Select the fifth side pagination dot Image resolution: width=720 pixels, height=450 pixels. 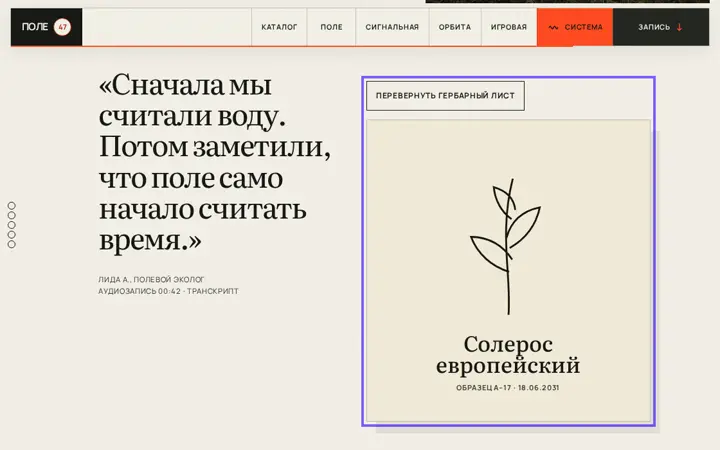coord(11,244)
